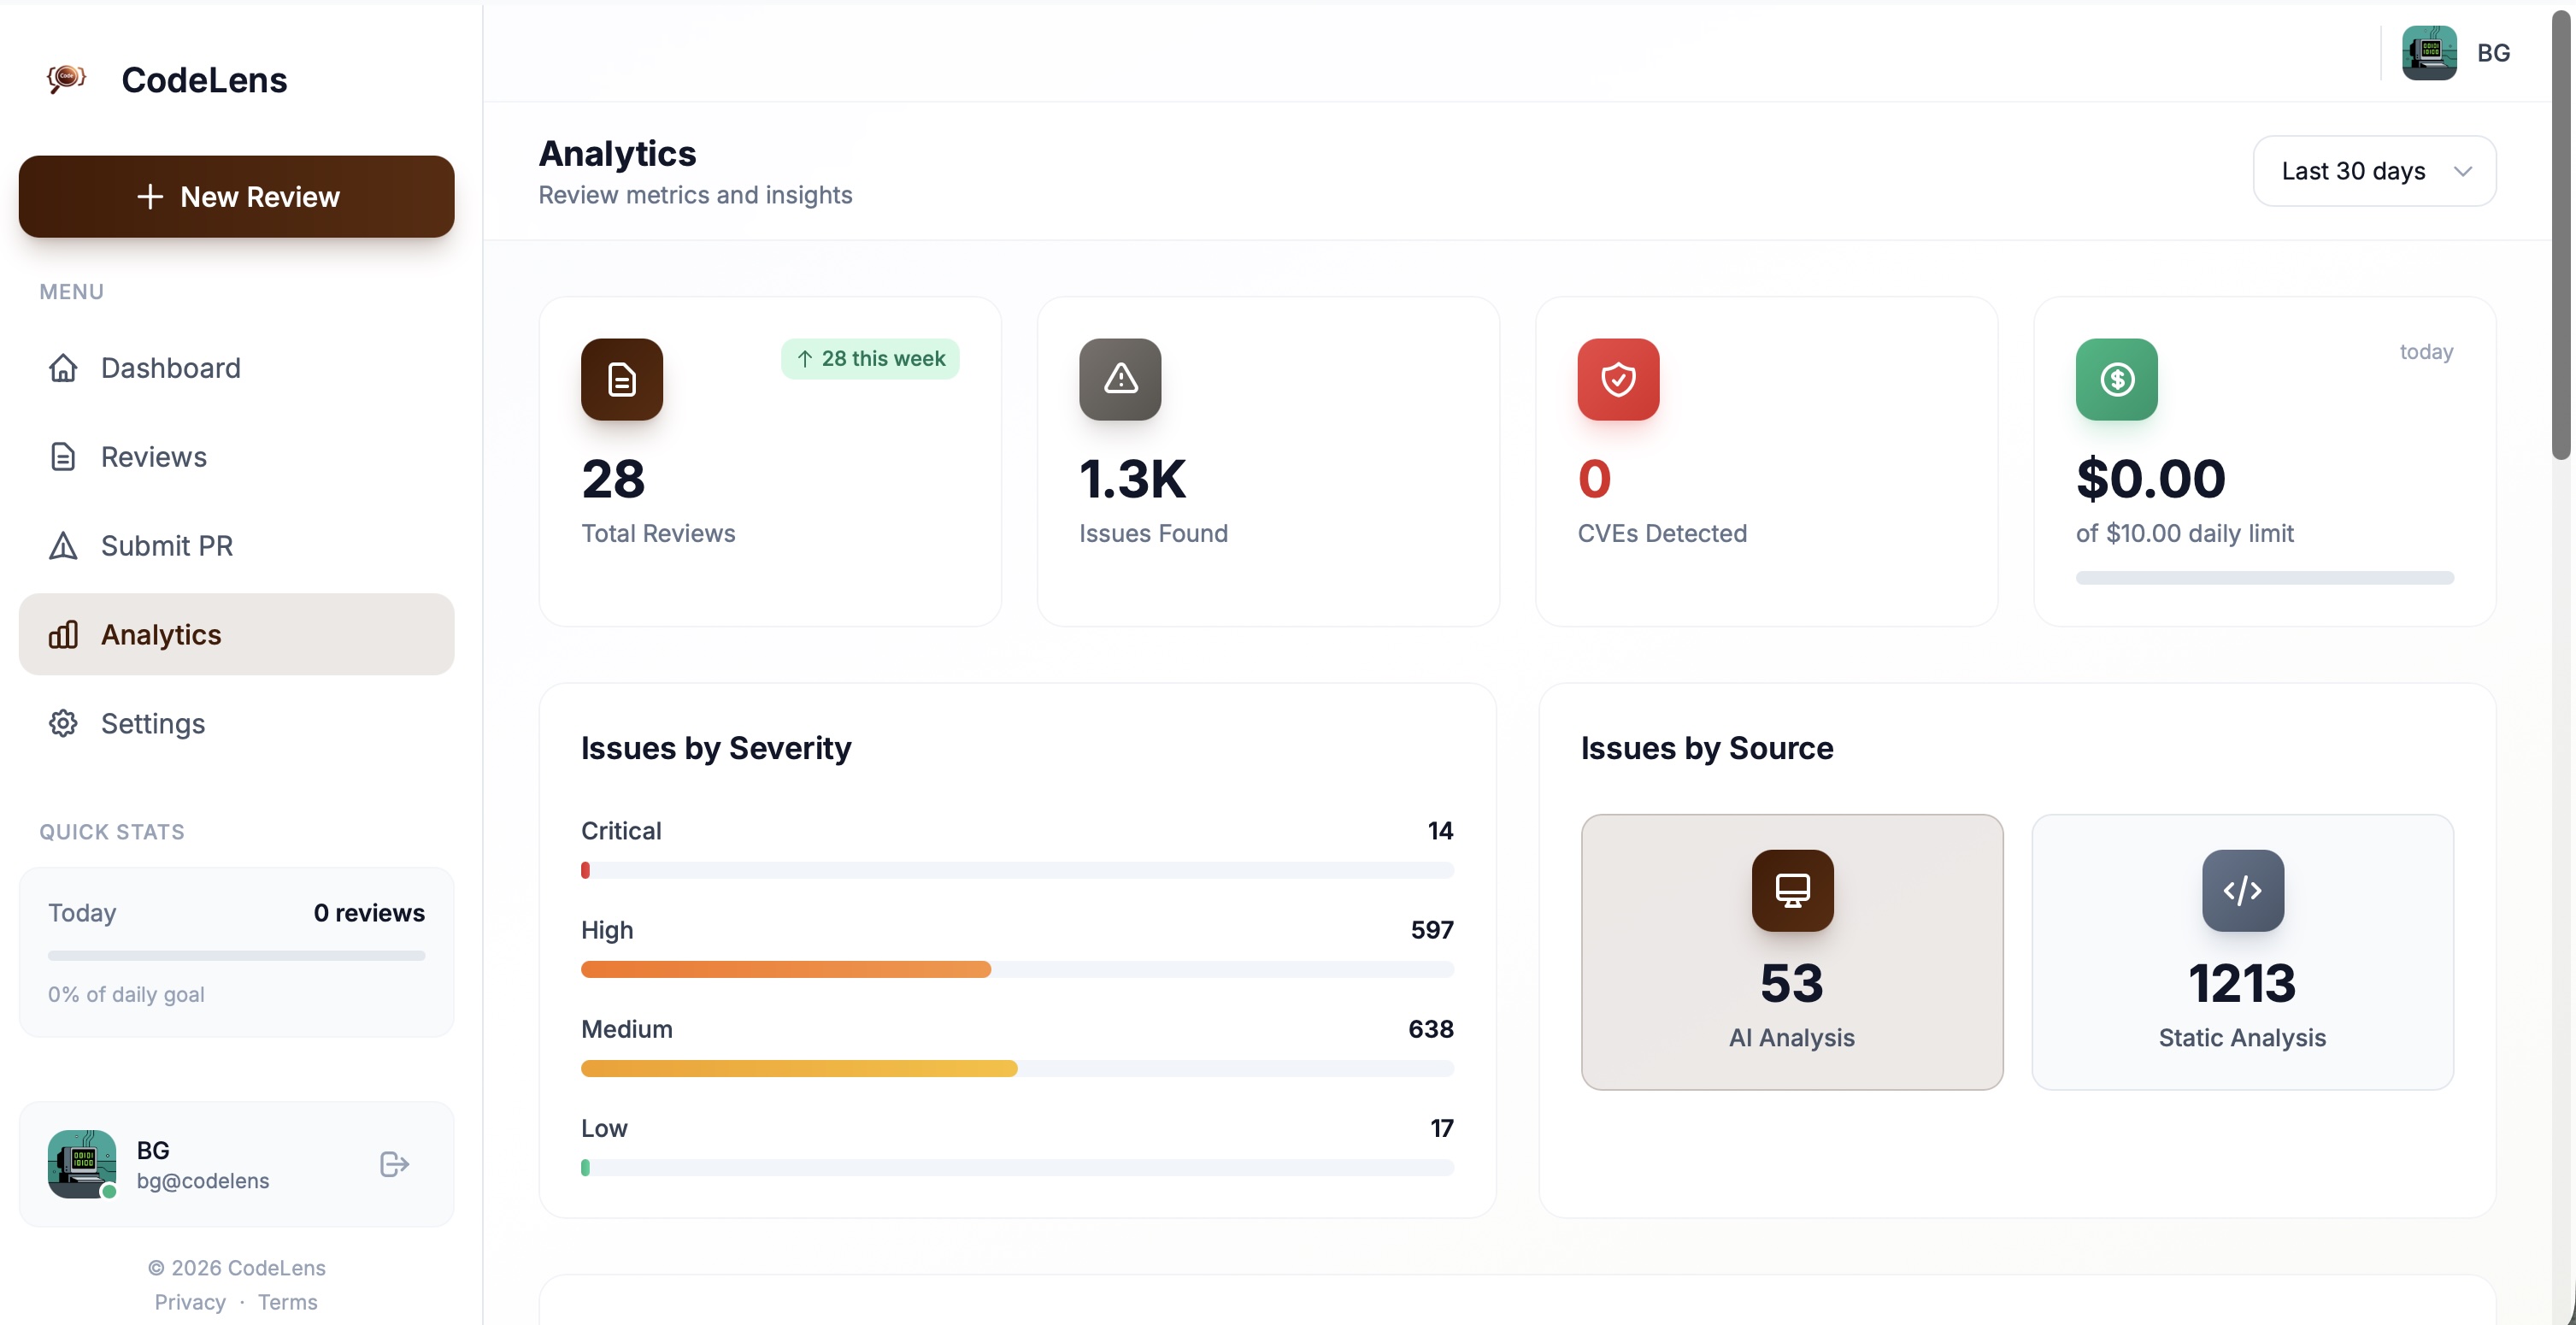The width and height of the screenshot is (2576, 1325).
Task: Click the CodeLens logo icon
Action: pyautogui.click(x=66, y=79)
